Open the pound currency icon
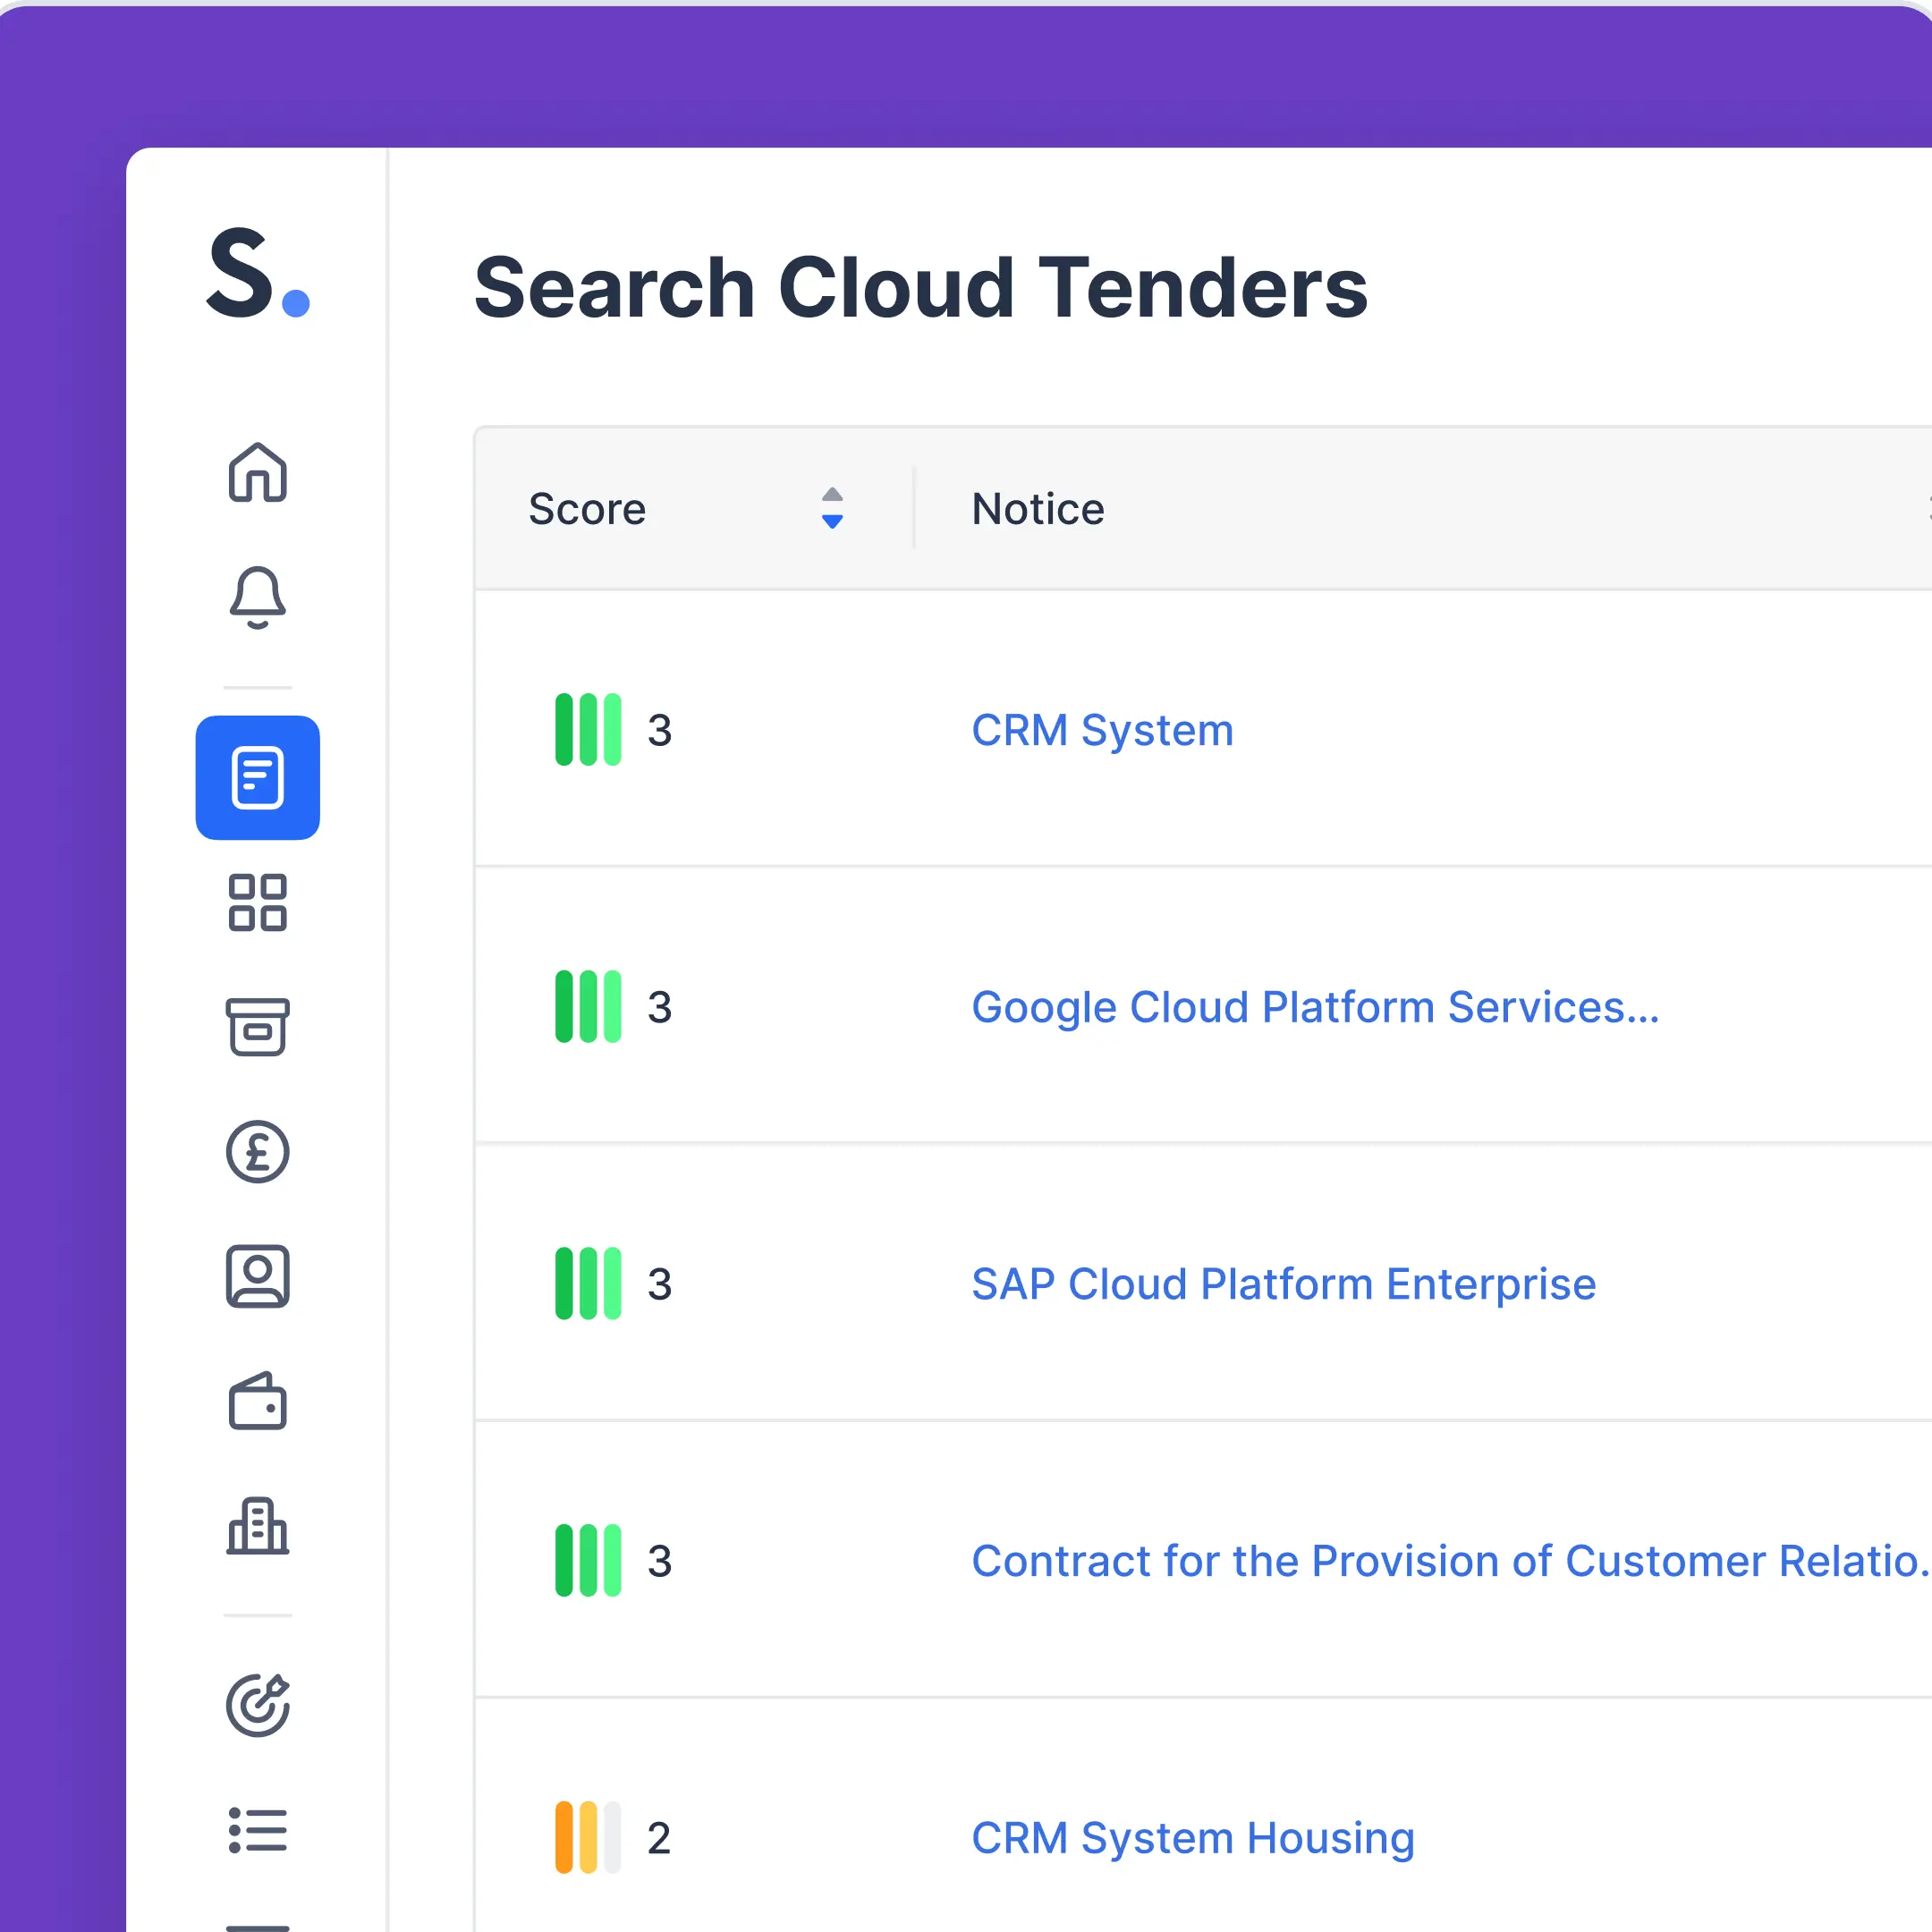1932x1932 pixels. (x=258, y=1152)
